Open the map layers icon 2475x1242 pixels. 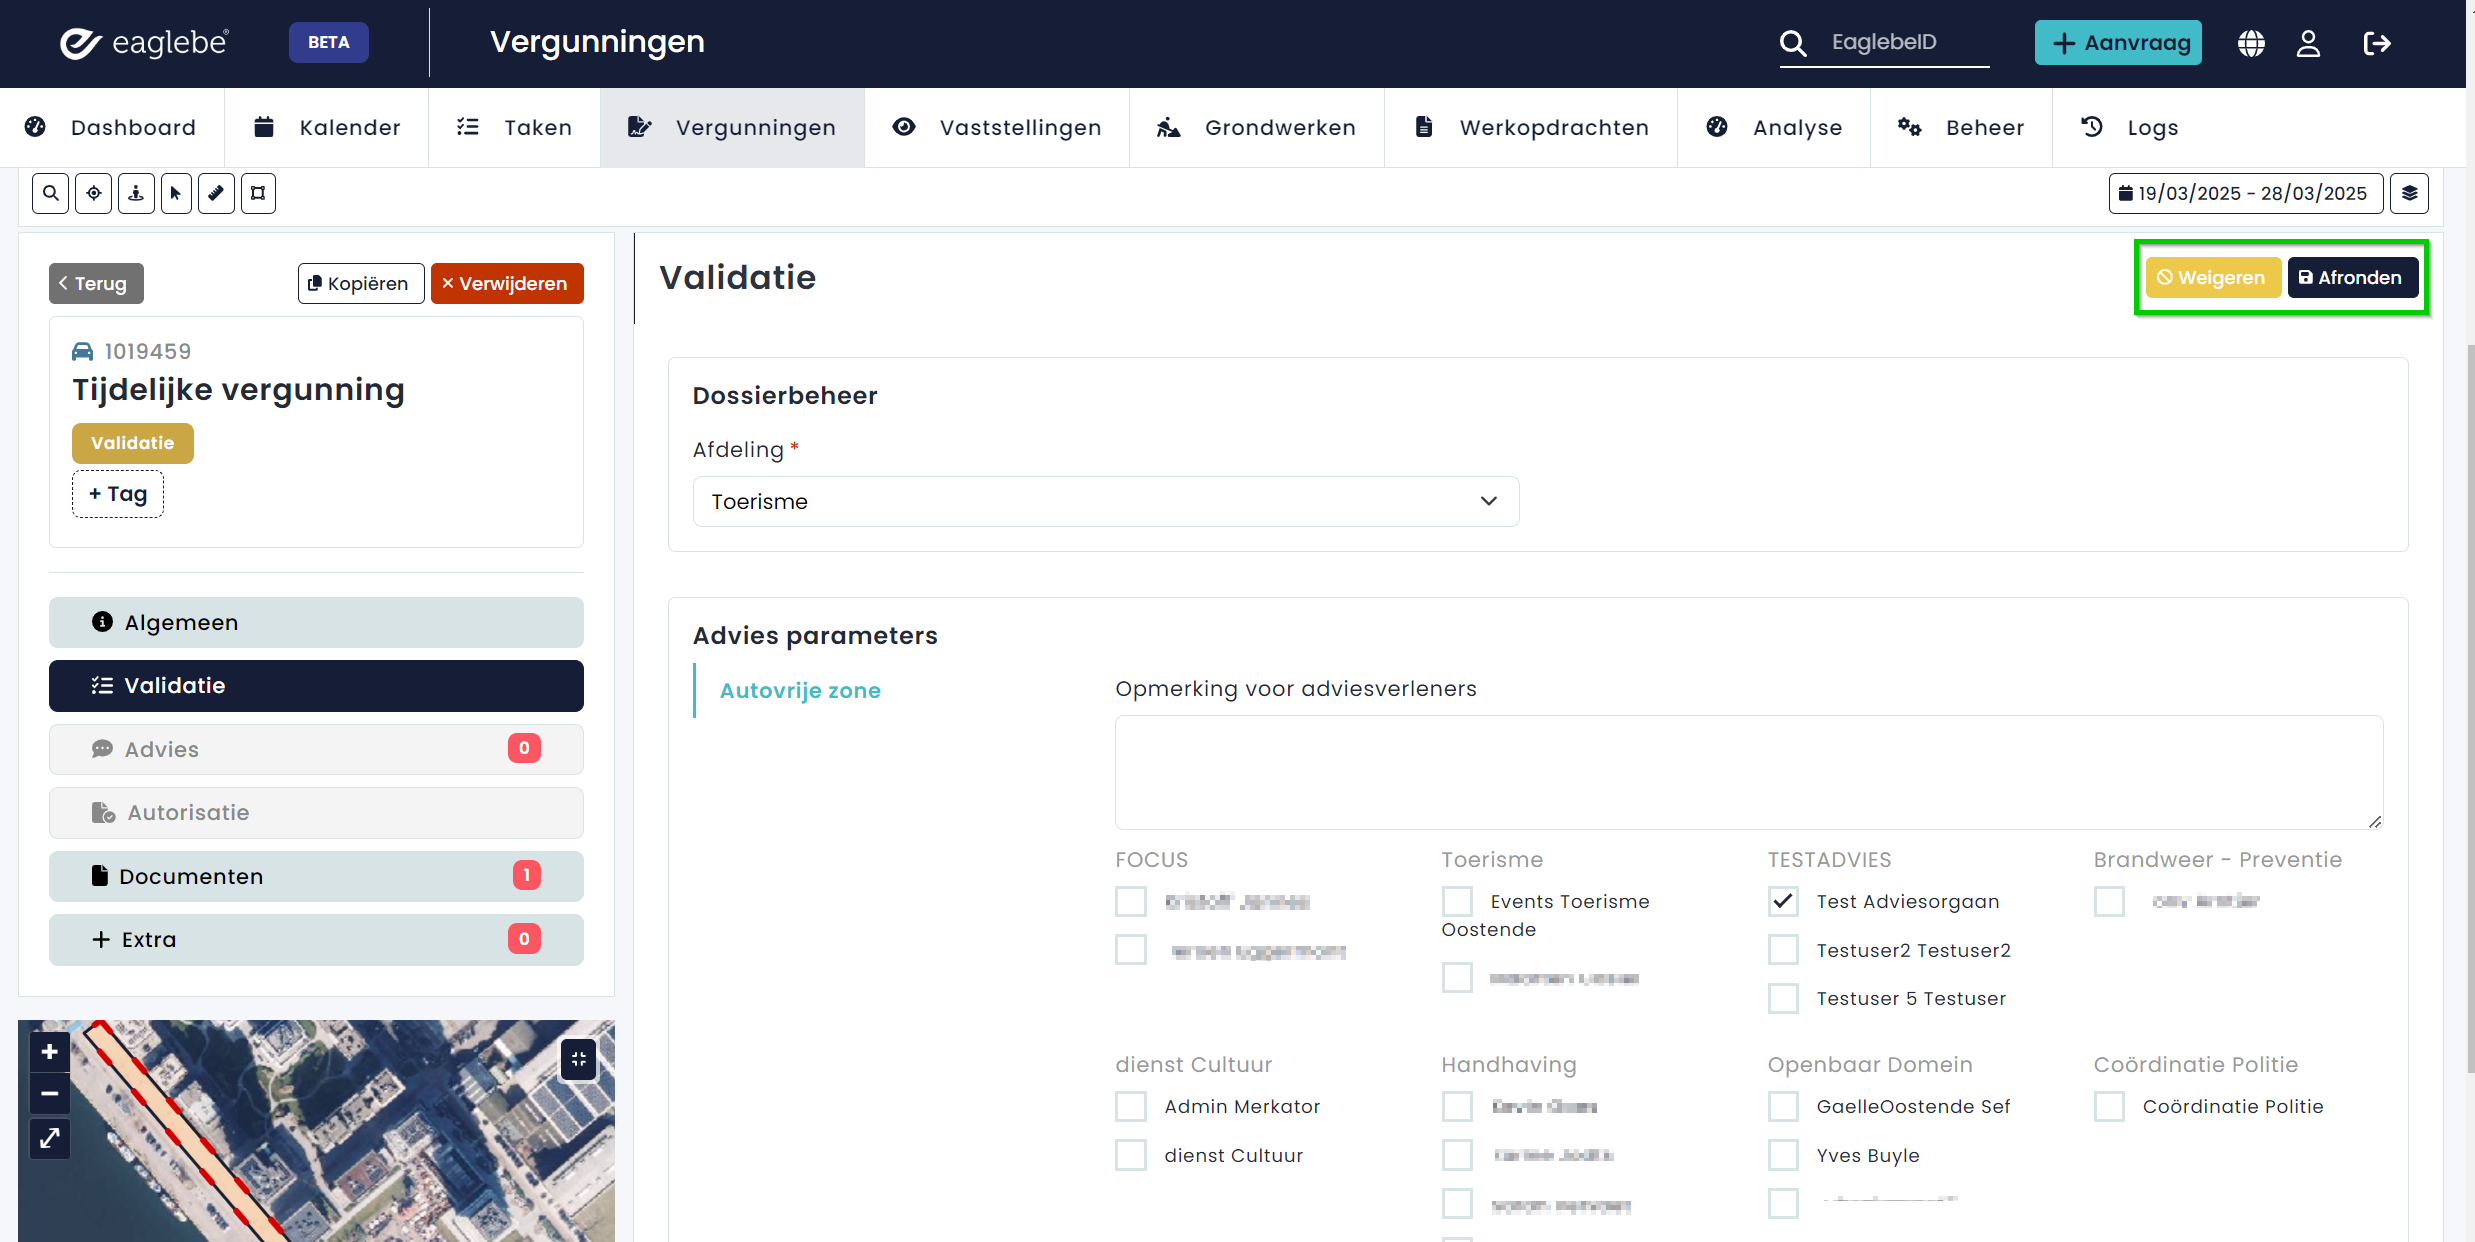pyautogui.click(x=2409, y=194)
